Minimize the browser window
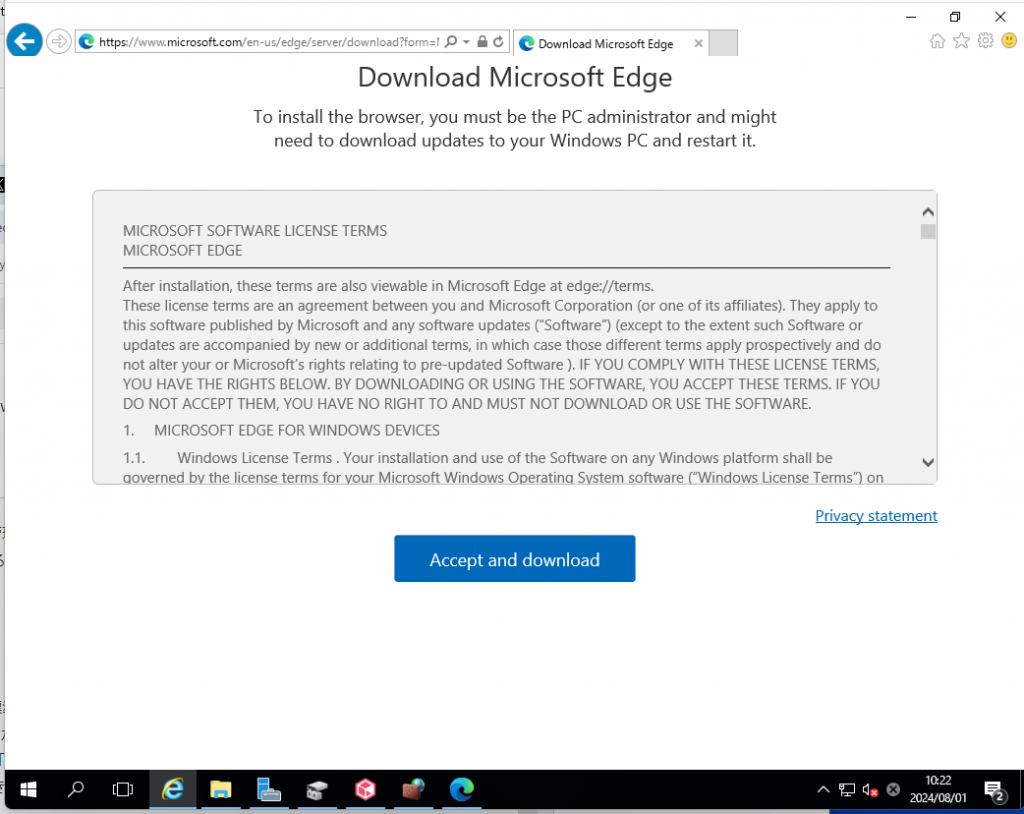This screenshot has height=814, width=1024. pos(911,17)
